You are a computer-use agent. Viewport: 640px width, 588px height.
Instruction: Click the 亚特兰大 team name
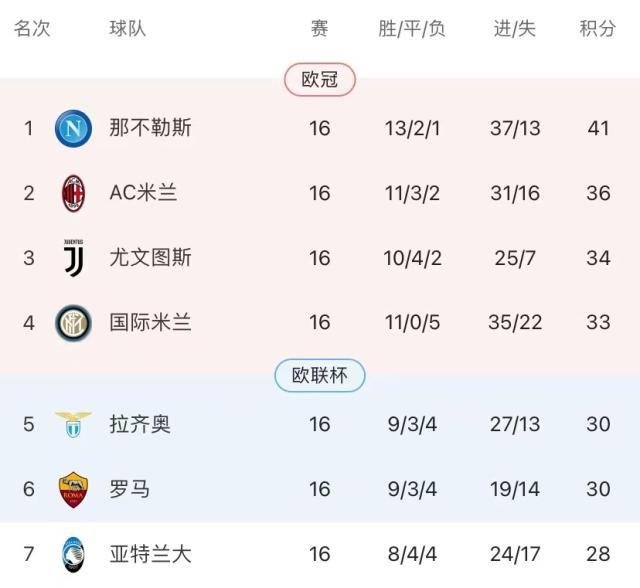(150, 554)
